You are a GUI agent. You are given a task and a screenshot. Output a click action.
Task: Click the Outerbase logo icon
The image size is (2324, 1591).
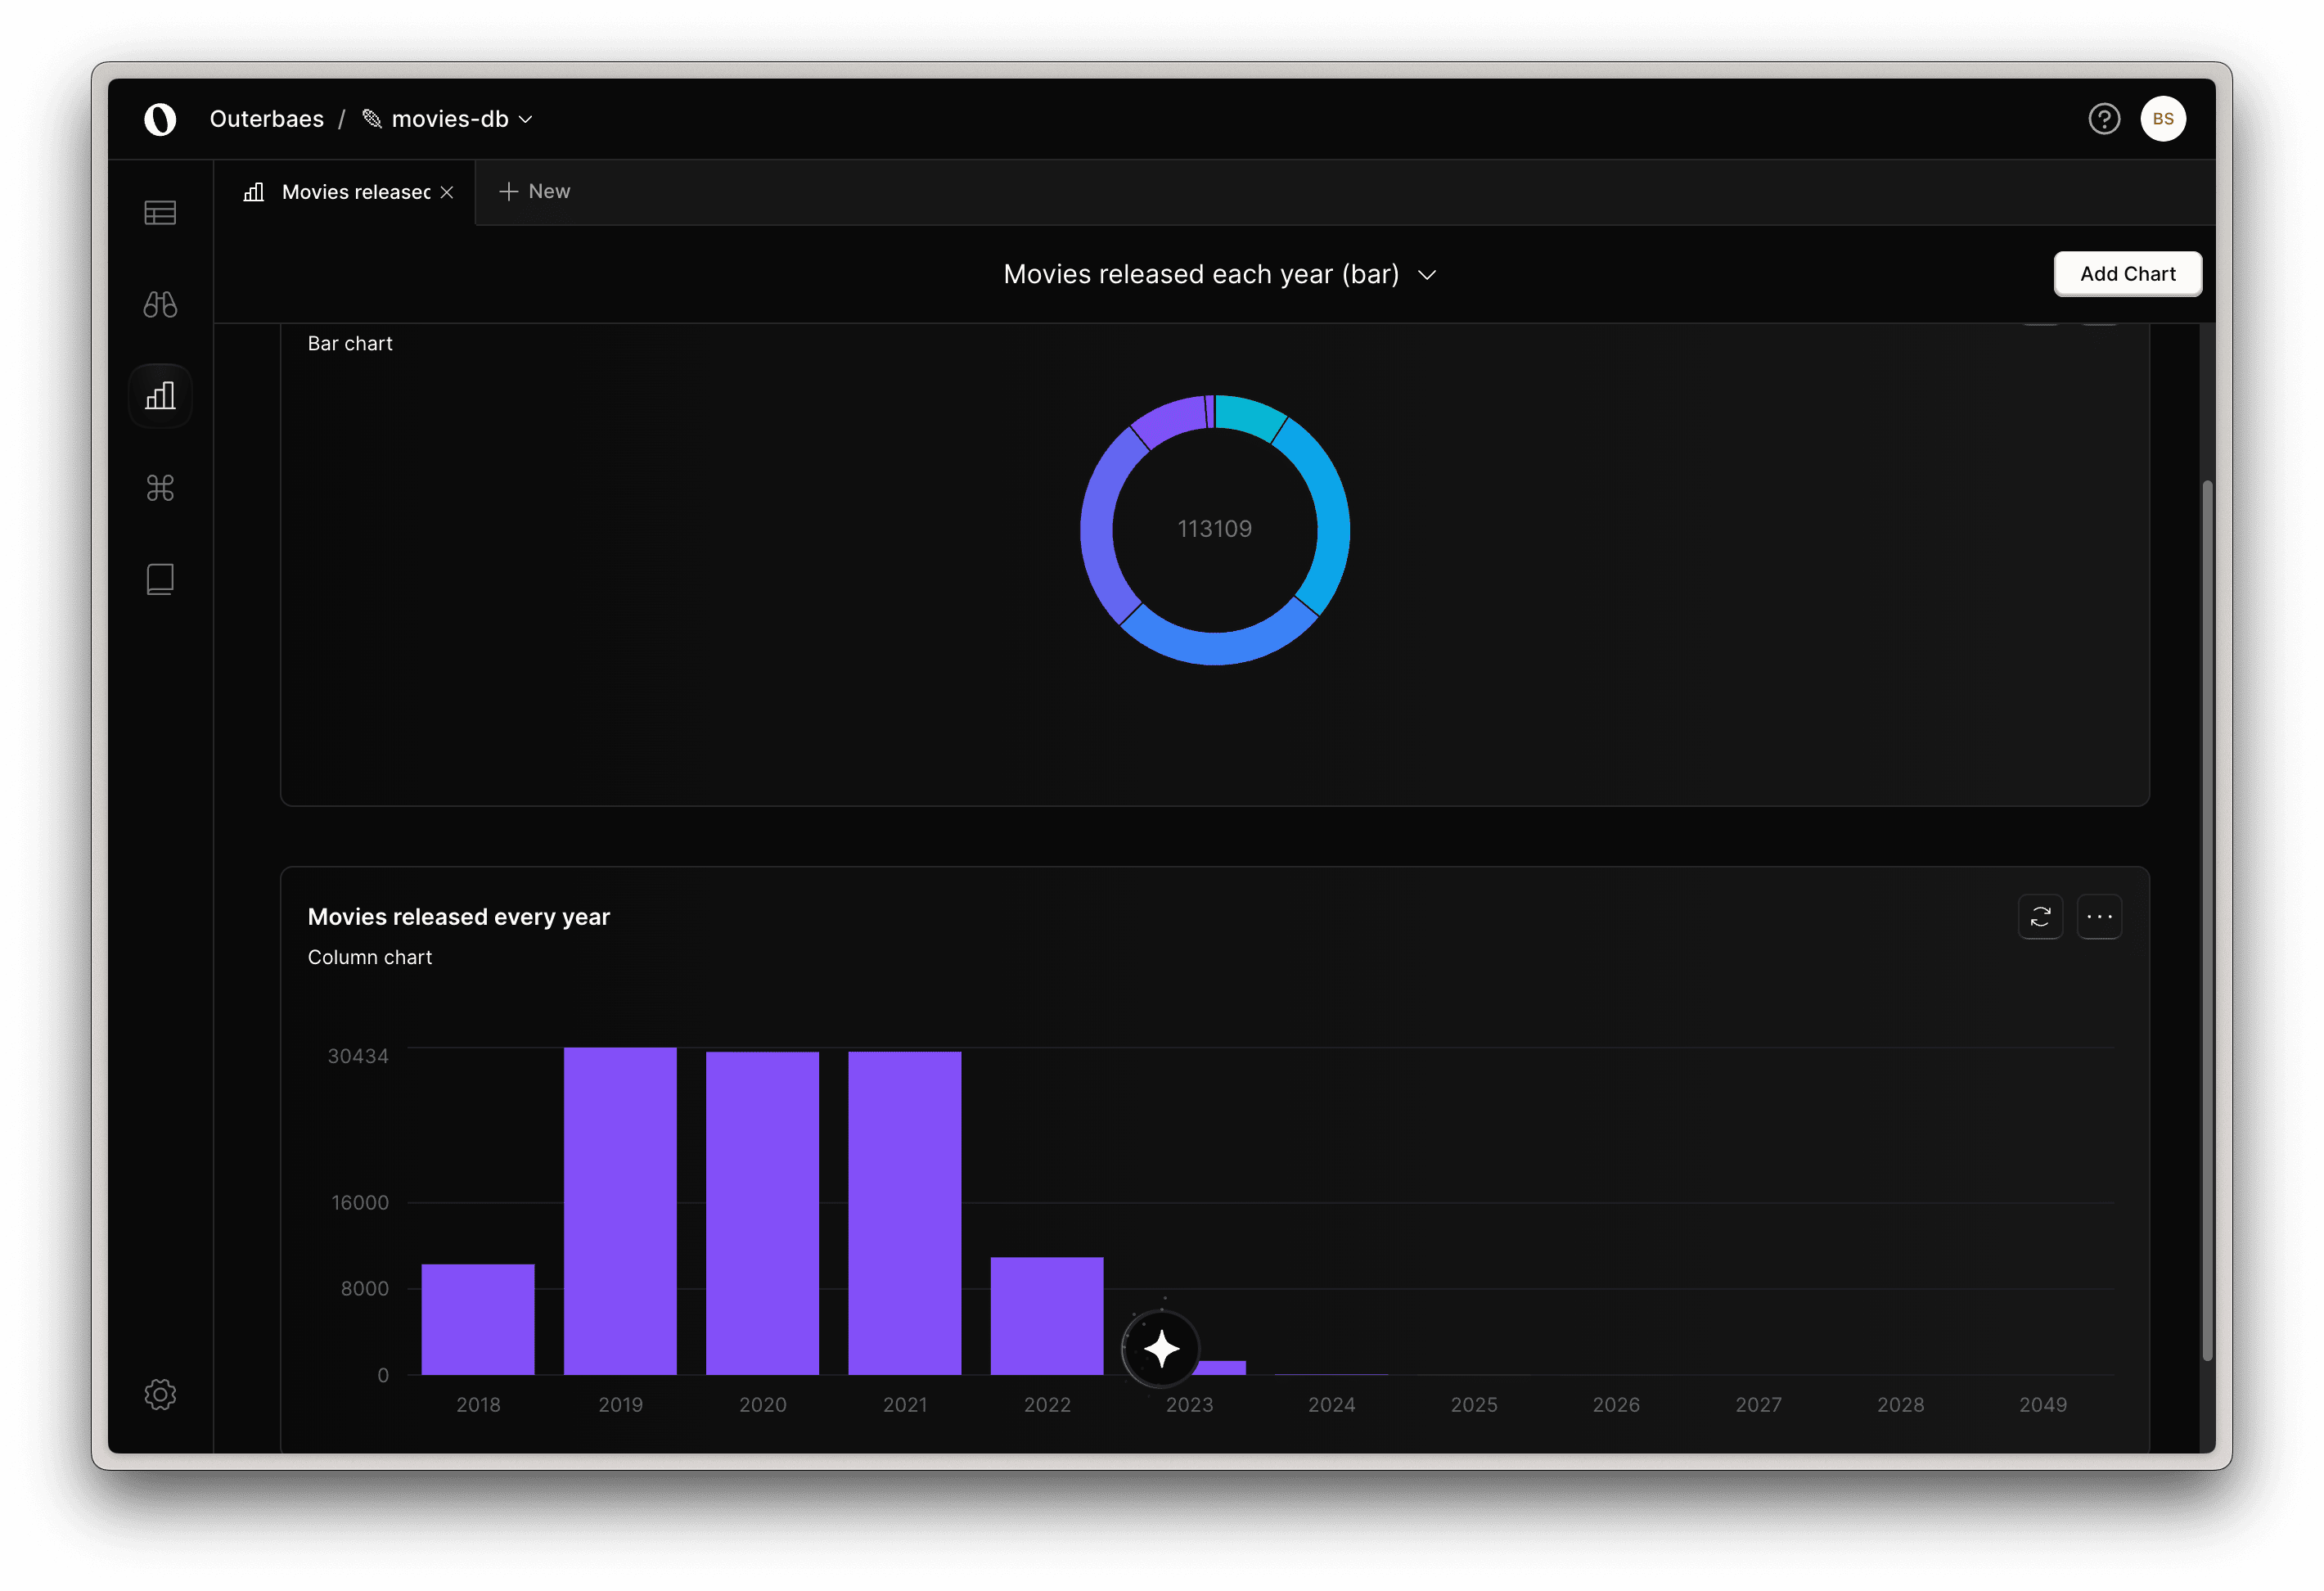coord(160,119)
